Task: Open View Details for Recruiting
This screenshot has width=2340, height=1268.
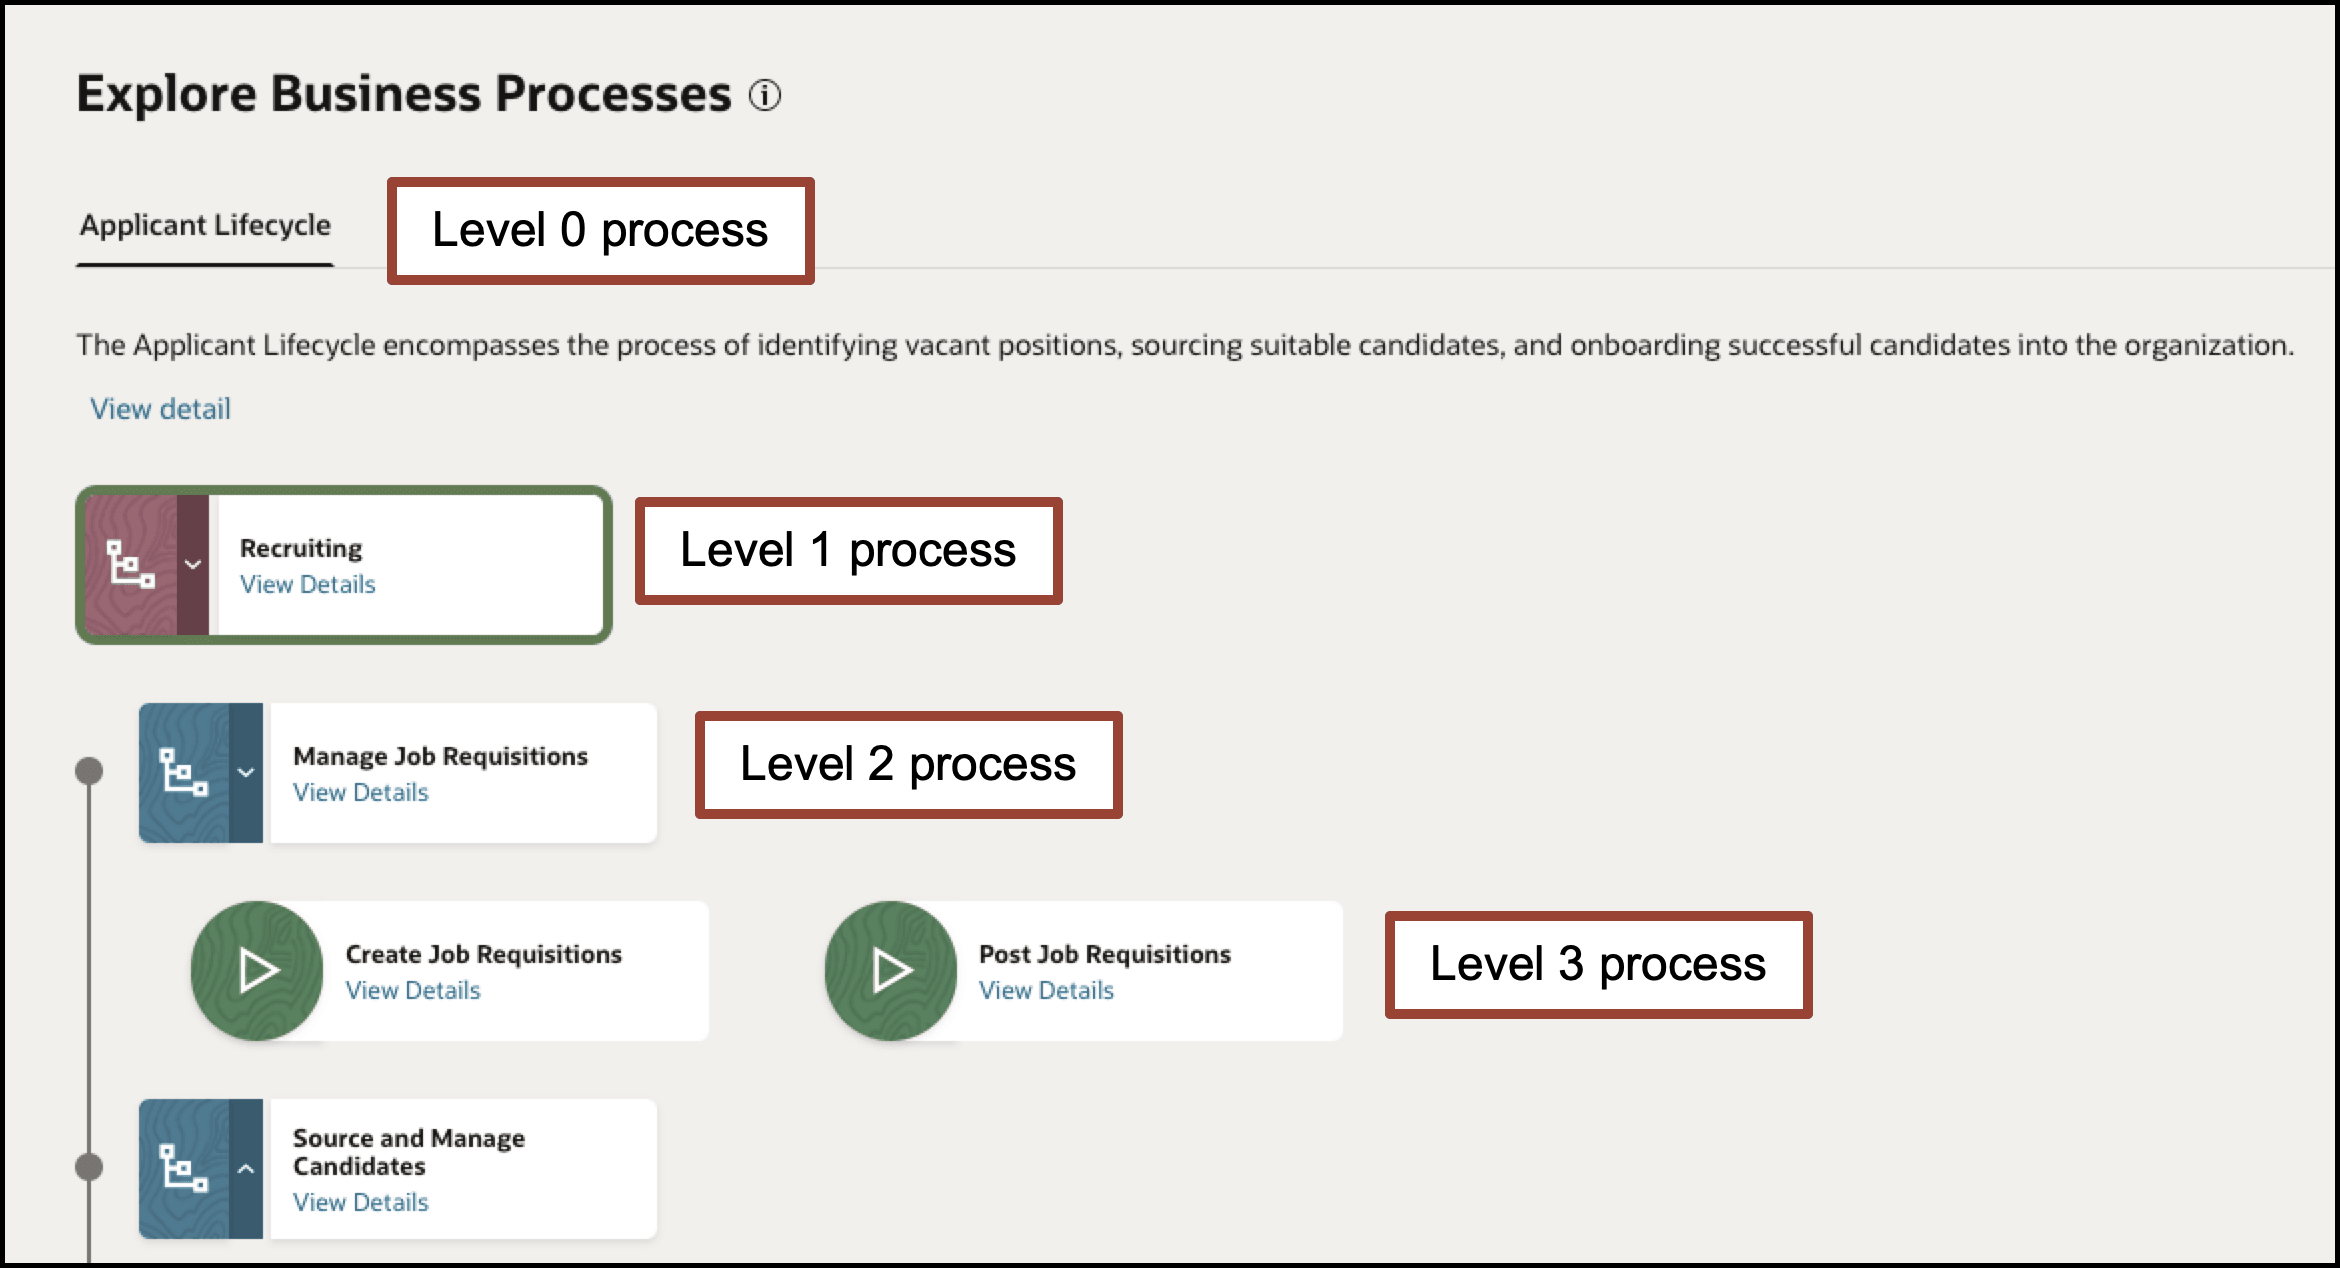Action: [x=306, y=584]
